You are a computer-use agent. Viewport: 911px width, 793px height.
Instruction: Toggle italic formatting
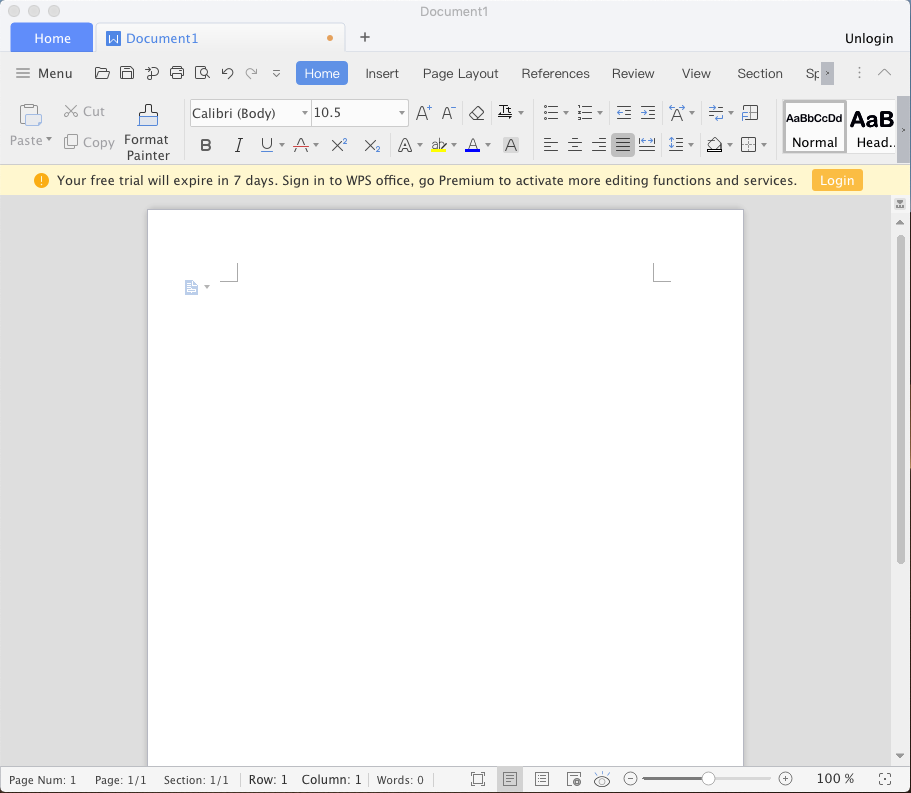(x=238, y=145)
